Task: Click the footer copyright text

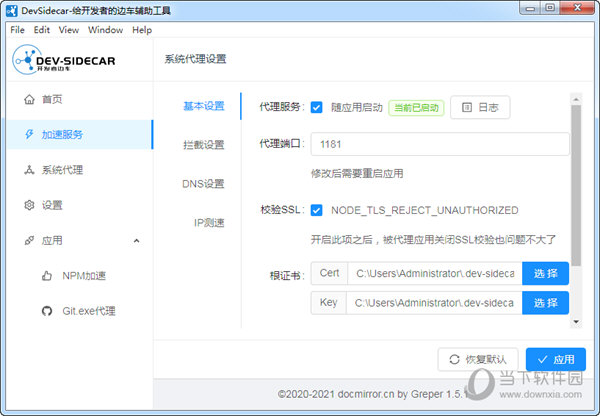Action: click(373, 394)
